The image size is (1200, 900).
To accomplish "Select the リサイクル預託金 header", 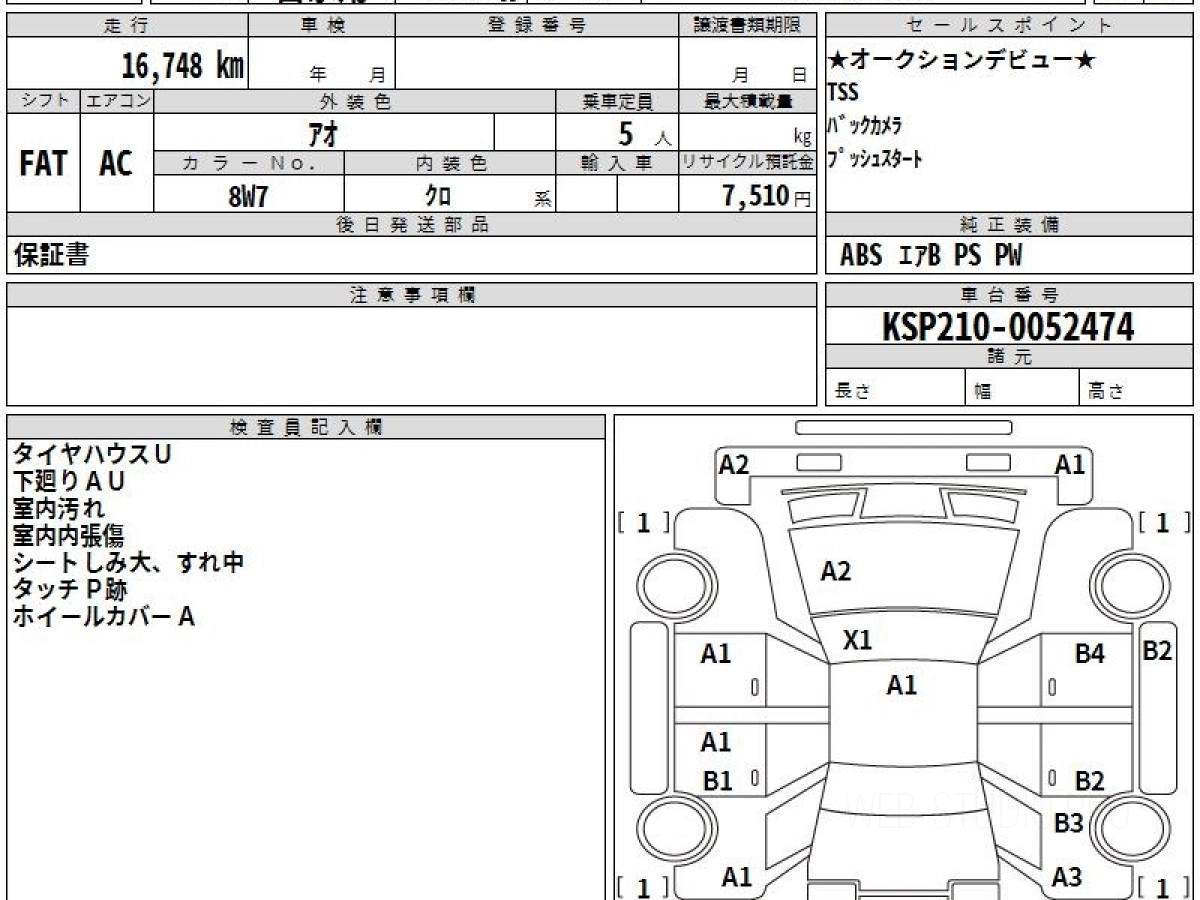I will tap(747, 163).
